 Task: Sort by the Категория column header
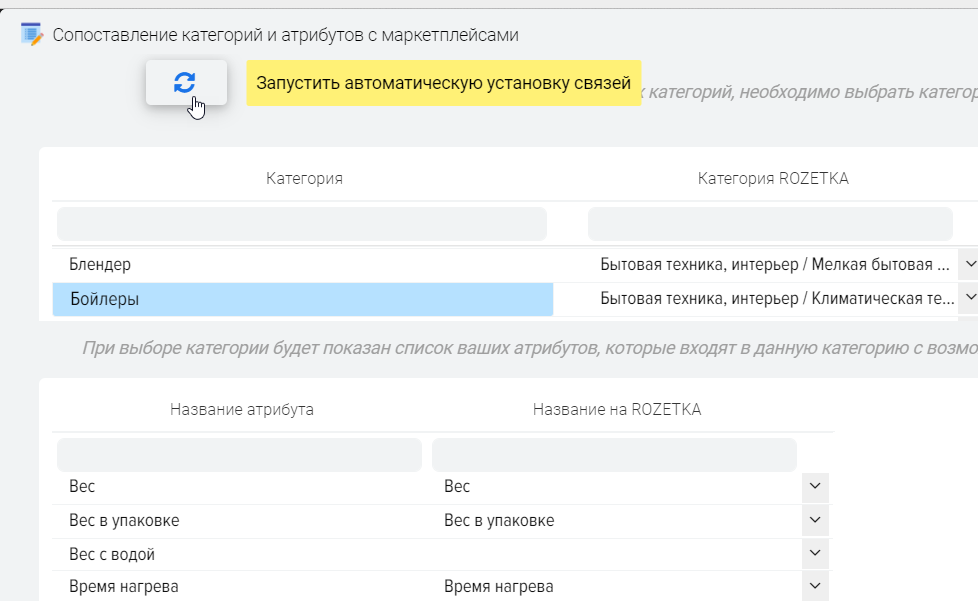coord(304,178)
